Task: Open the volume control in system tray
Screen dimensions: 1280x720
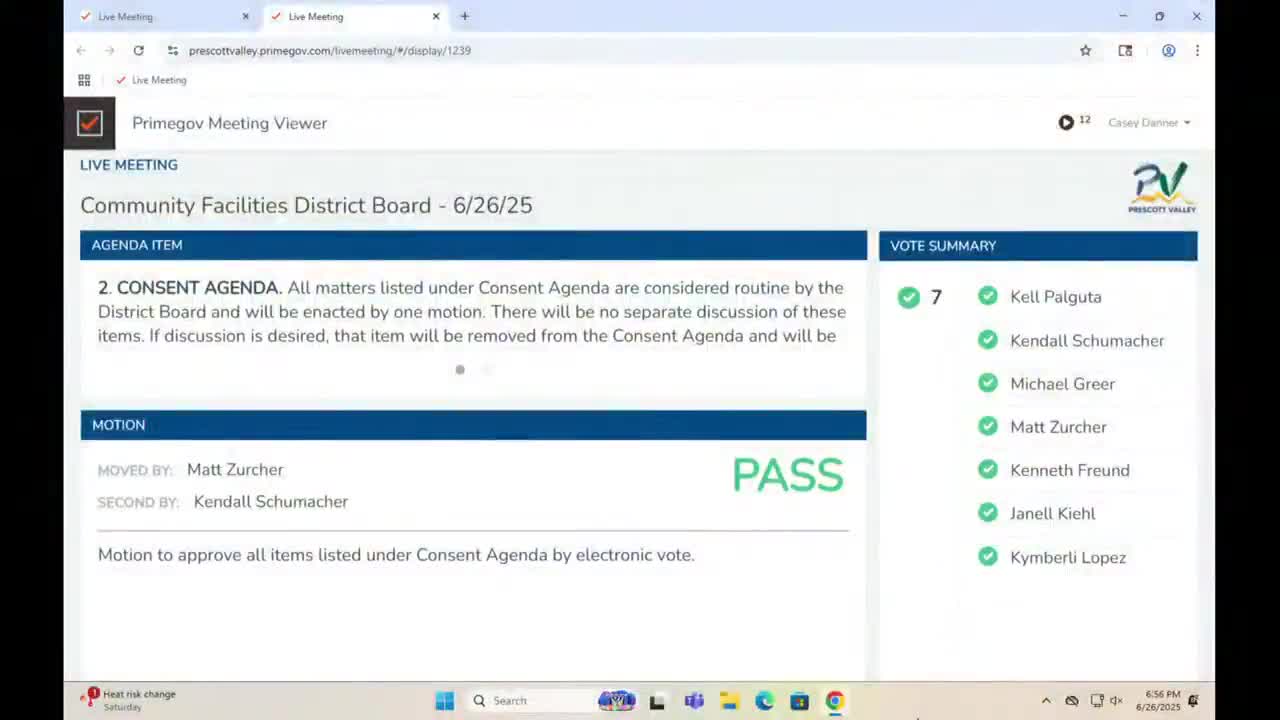Action: pyautogui.click(x=1116, y=701)
